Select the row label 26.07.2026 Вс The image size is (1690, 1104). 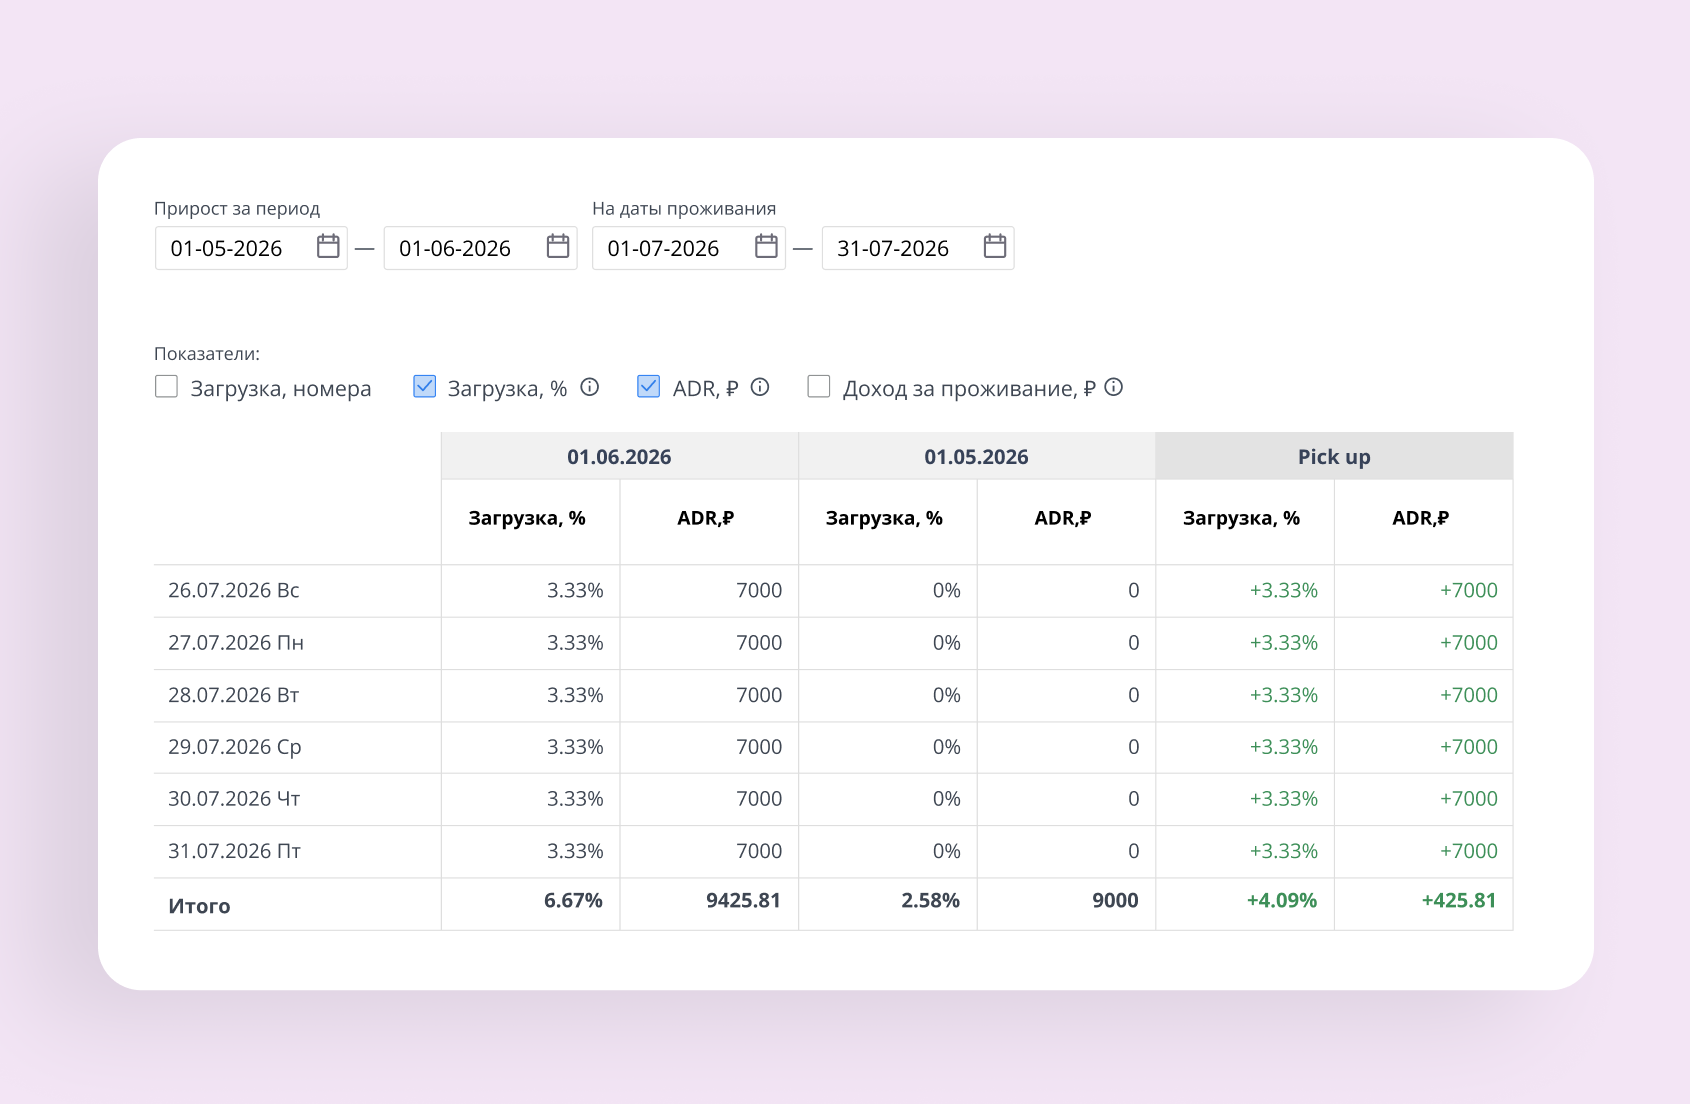[234, 590]
